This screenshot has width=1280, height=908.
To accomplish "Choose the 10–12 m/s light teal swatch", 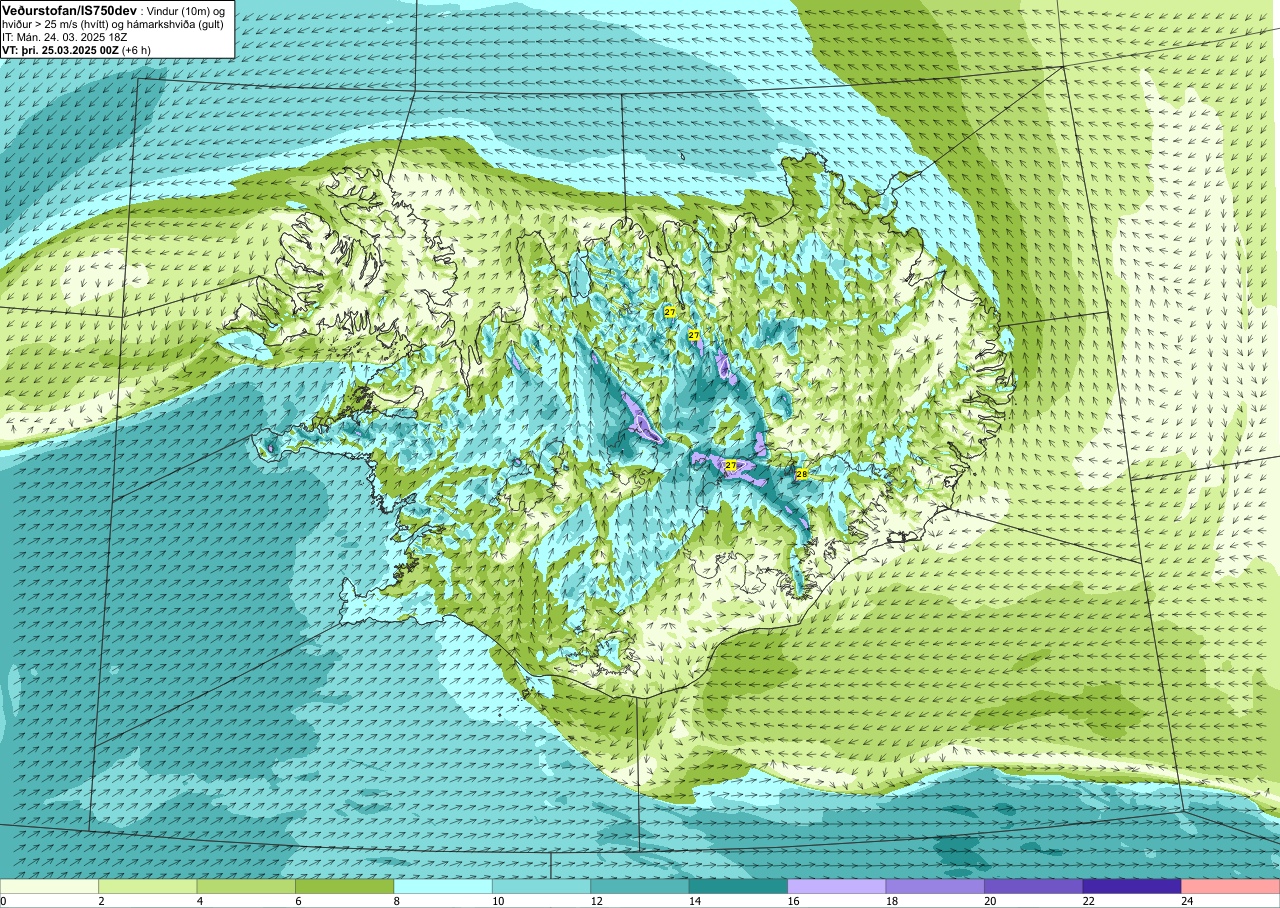I will (541, 887).
